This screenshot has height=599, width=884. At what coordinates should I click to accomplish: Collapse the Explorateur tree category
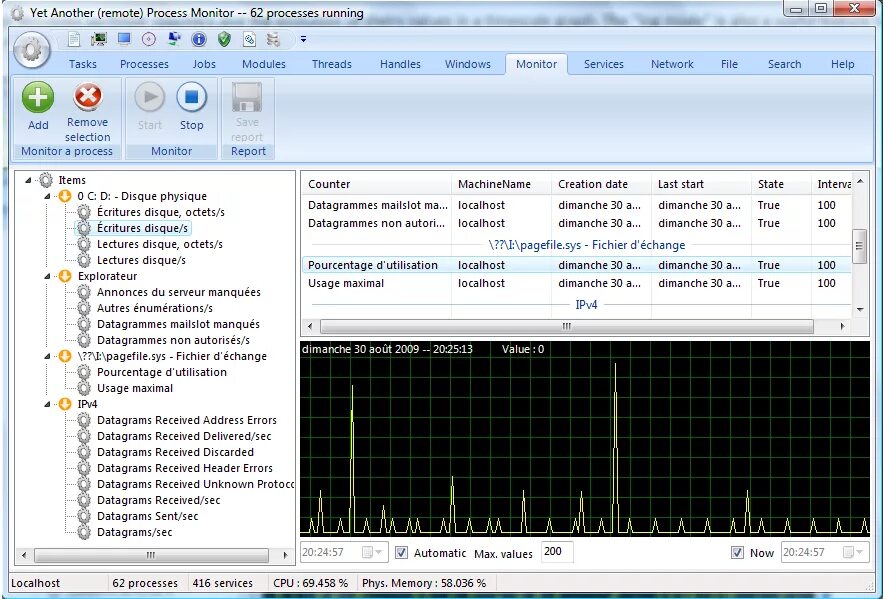[x=47, y=276]
